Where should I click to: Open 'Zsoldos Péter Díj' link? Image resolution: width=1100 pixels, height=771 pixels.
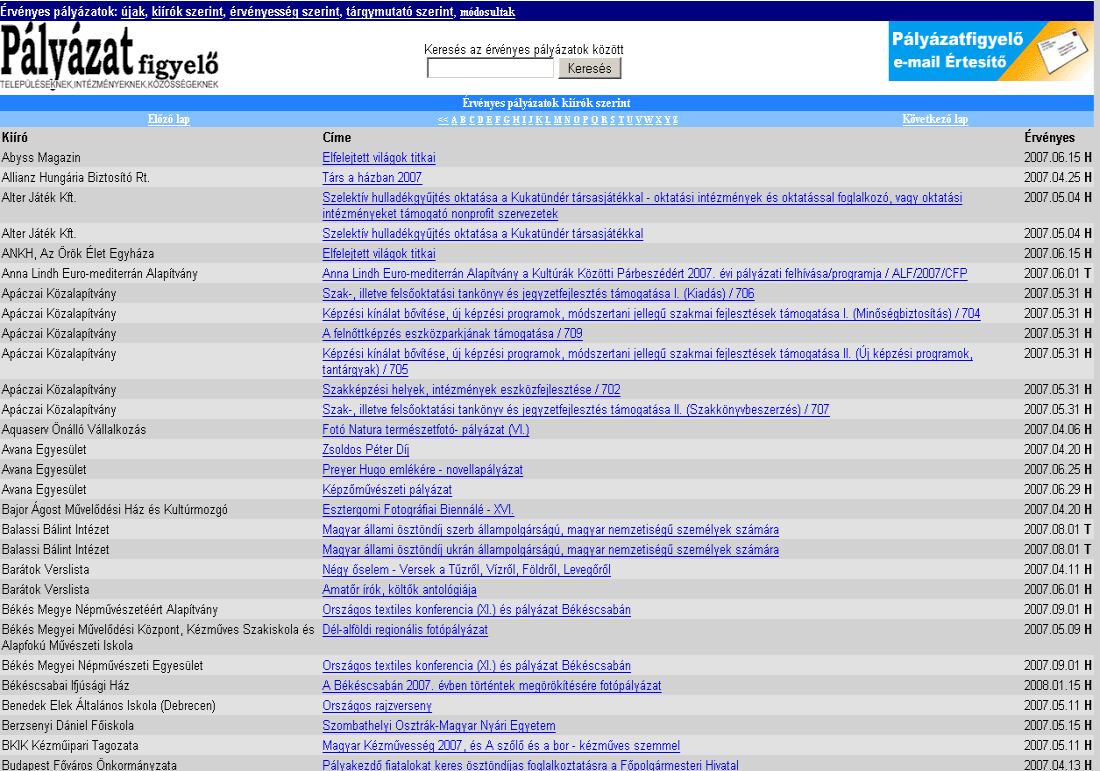(365, 449)
